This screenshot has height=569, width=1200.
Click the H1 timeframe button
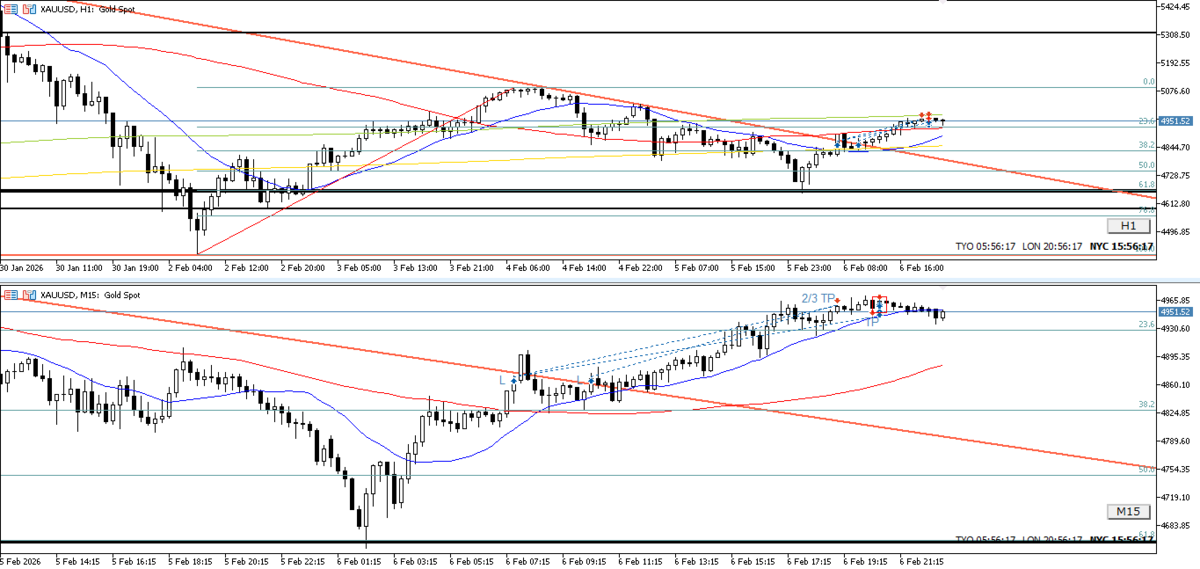click(x=1127, y=225)
